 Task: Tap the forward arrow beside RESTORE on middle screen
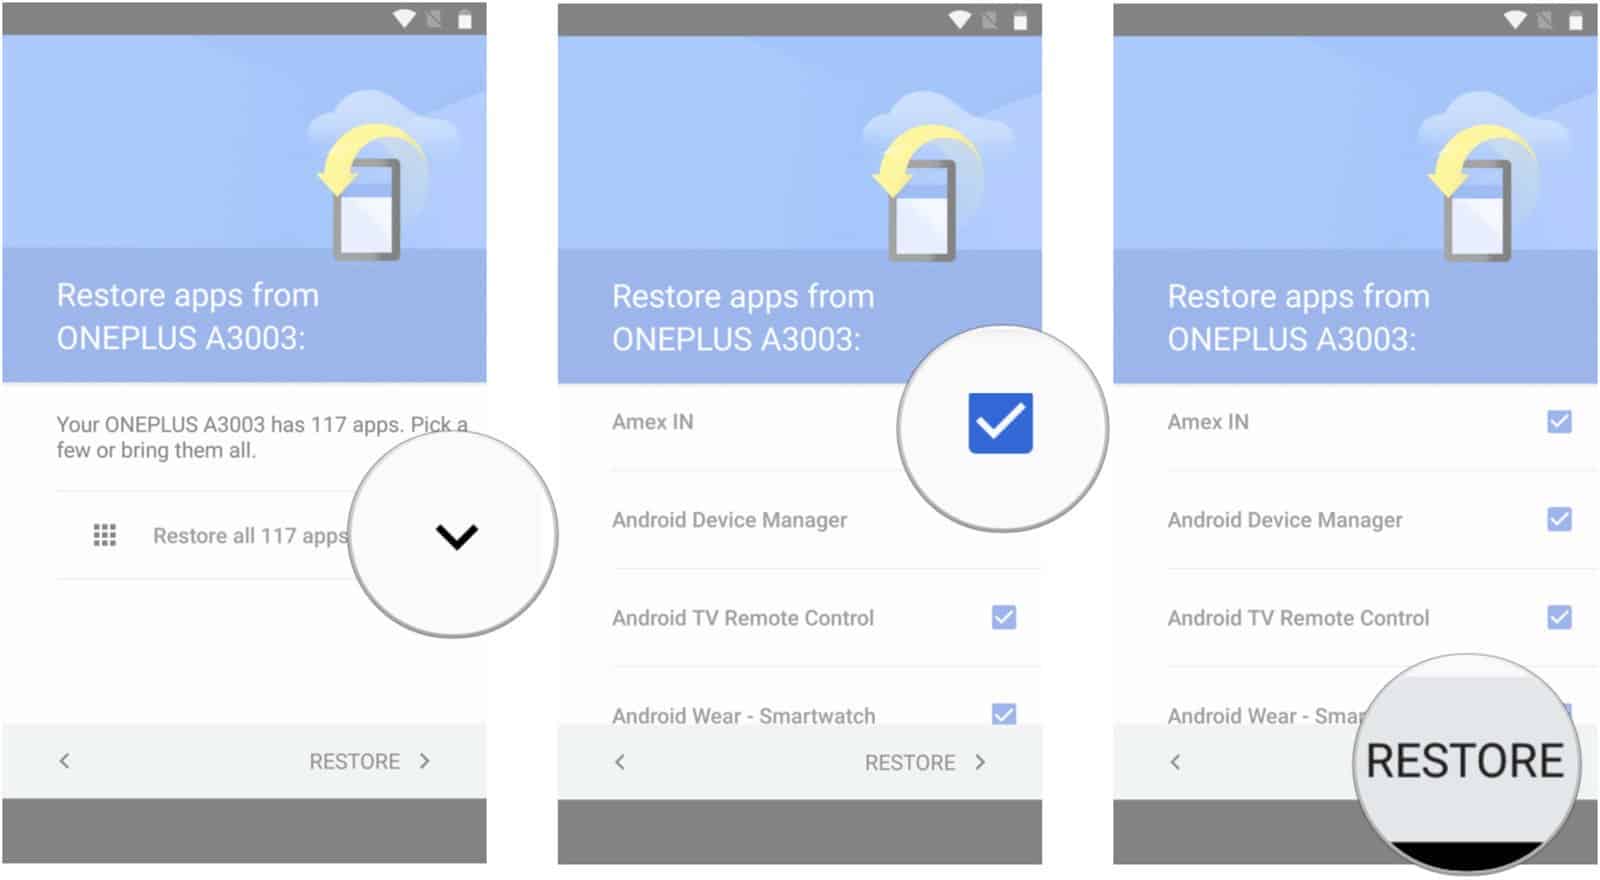[980, 762]
